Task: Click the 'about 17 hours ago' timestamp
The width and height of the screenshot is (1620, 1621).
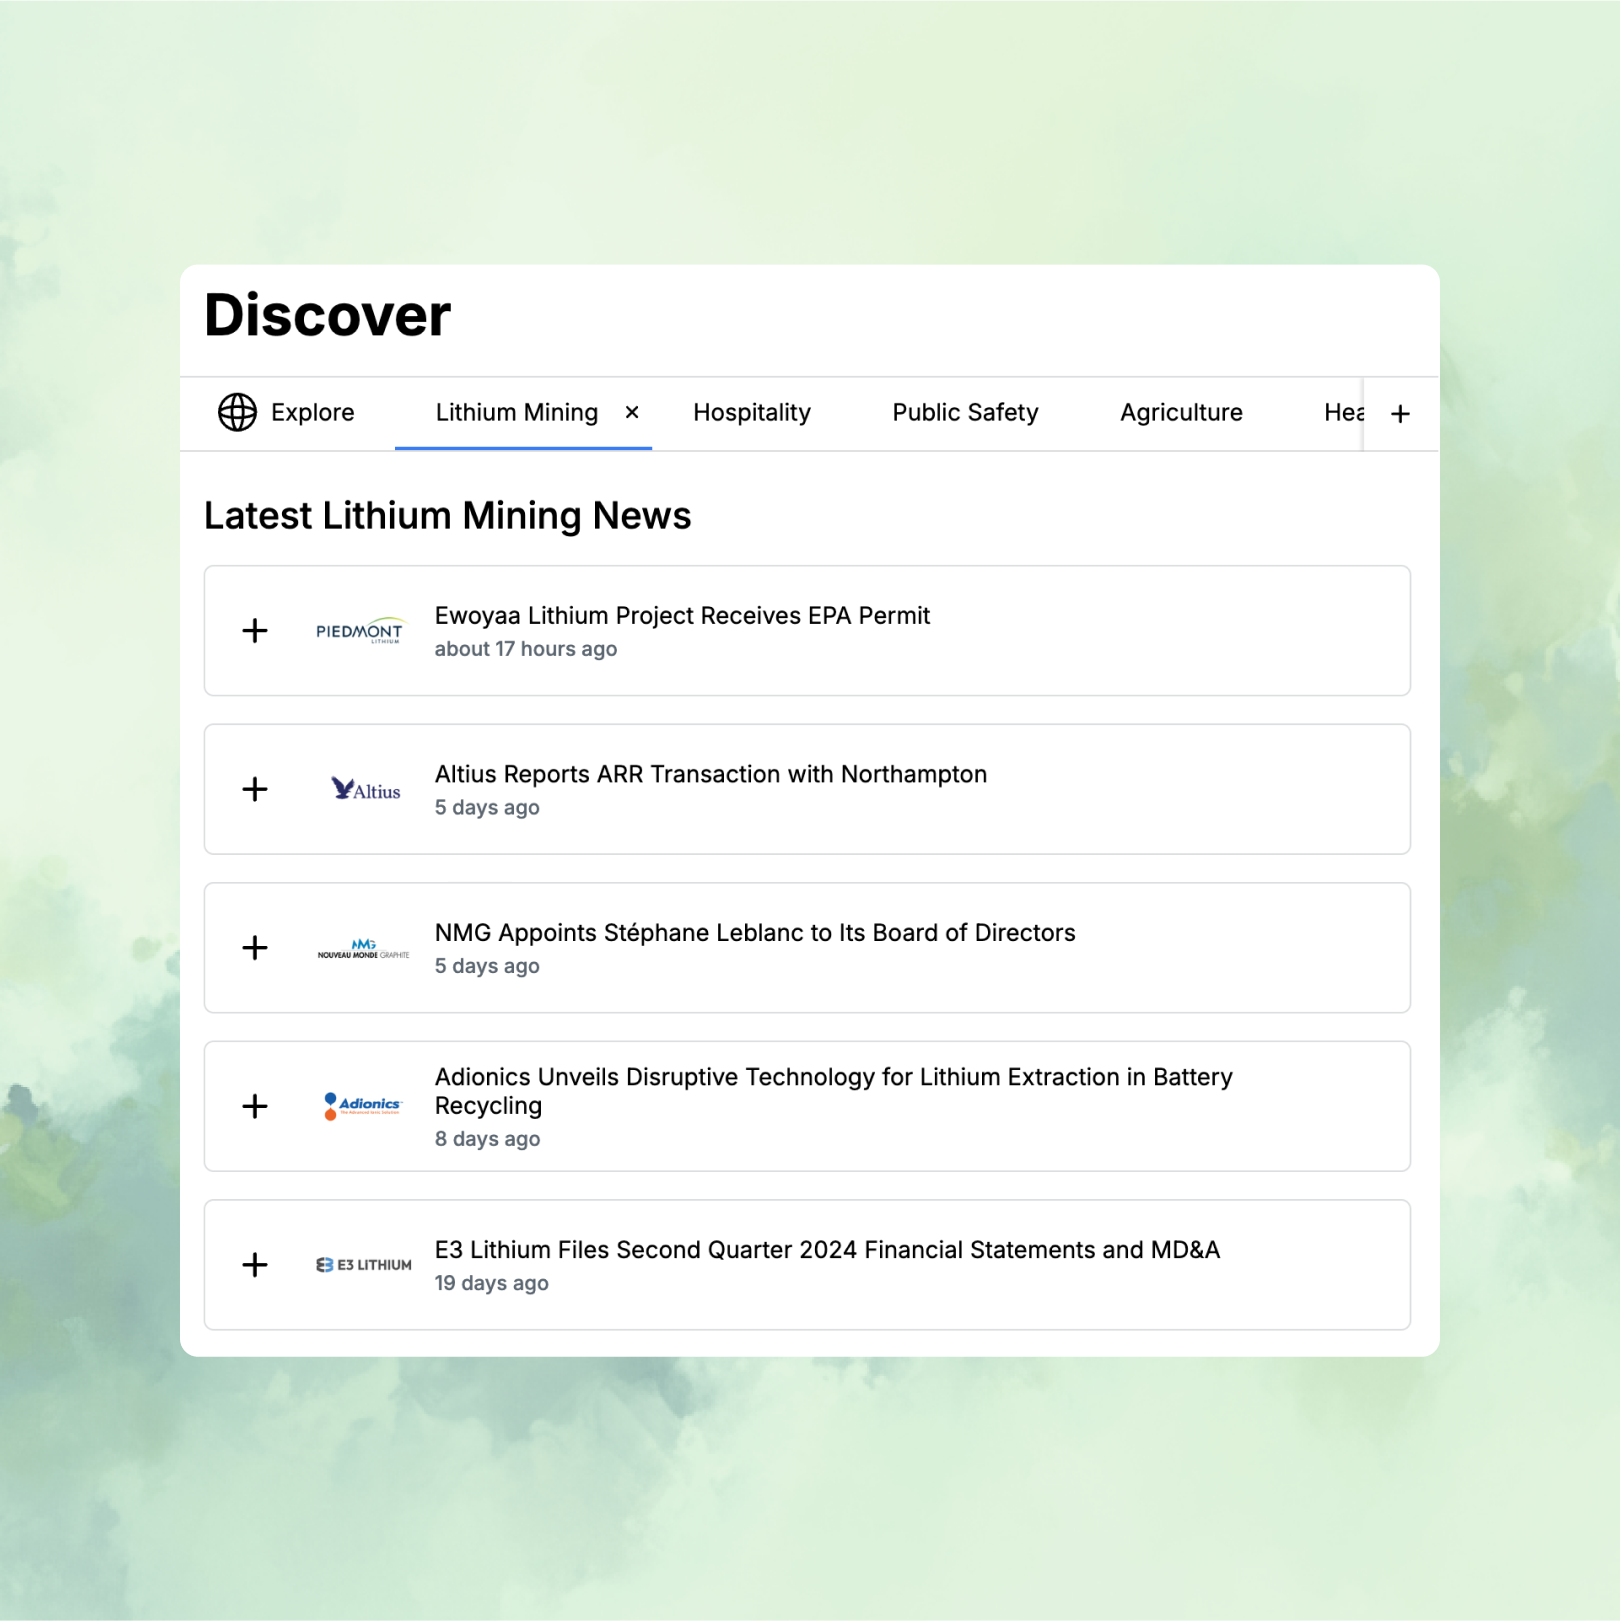Action: pyautogui.click(x=526, y=649)
